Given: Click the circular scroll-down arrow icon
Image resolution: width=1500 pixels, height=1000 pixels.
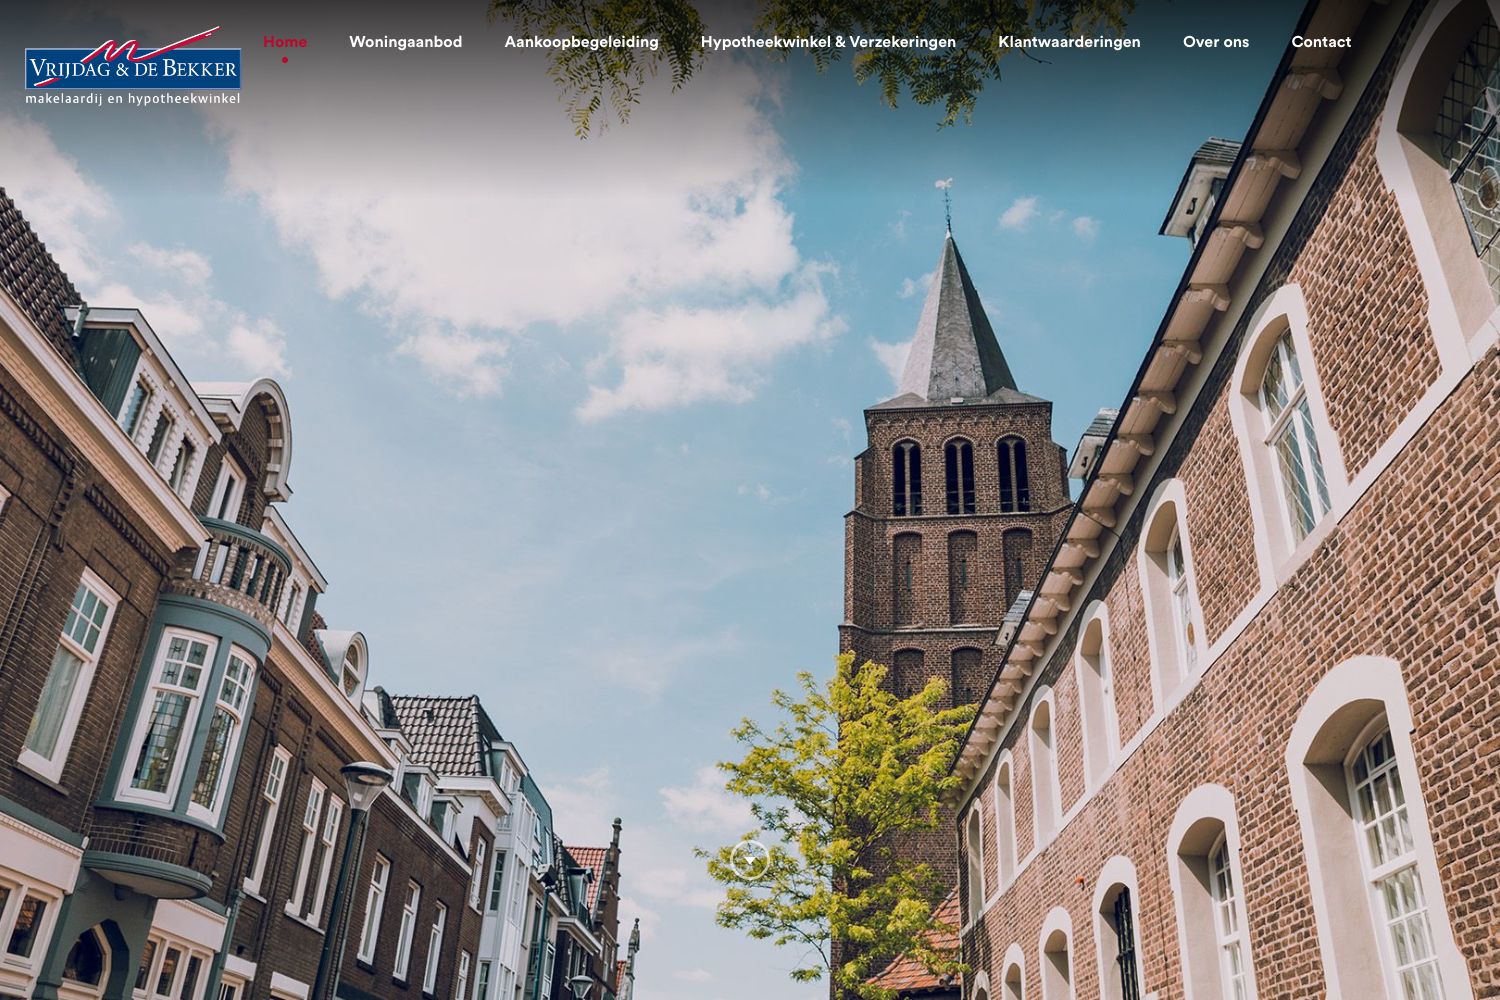Looking at the screenshot, I should [750, 860].
